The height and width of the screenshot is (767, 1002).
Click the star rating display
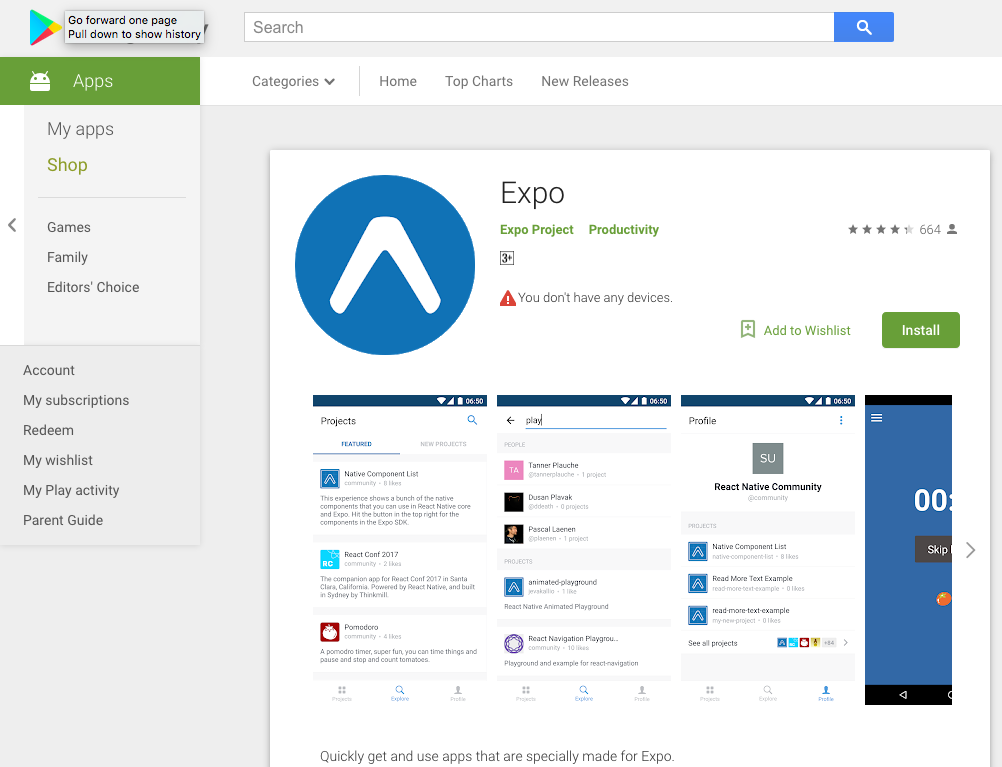tap(881, 229)
